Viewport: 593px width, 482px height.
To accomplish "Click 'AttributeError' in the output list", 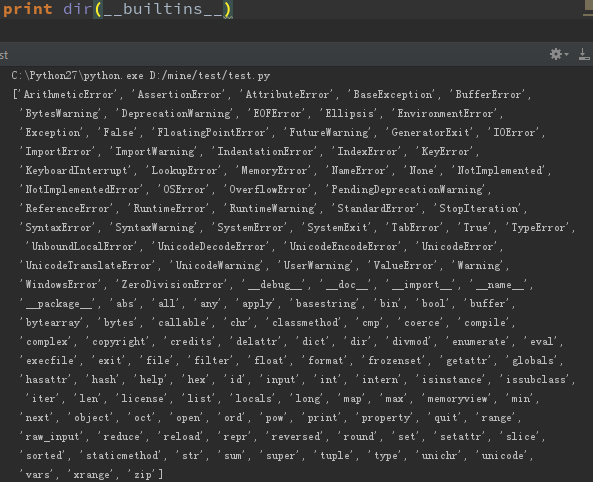I will pos(287,94).
